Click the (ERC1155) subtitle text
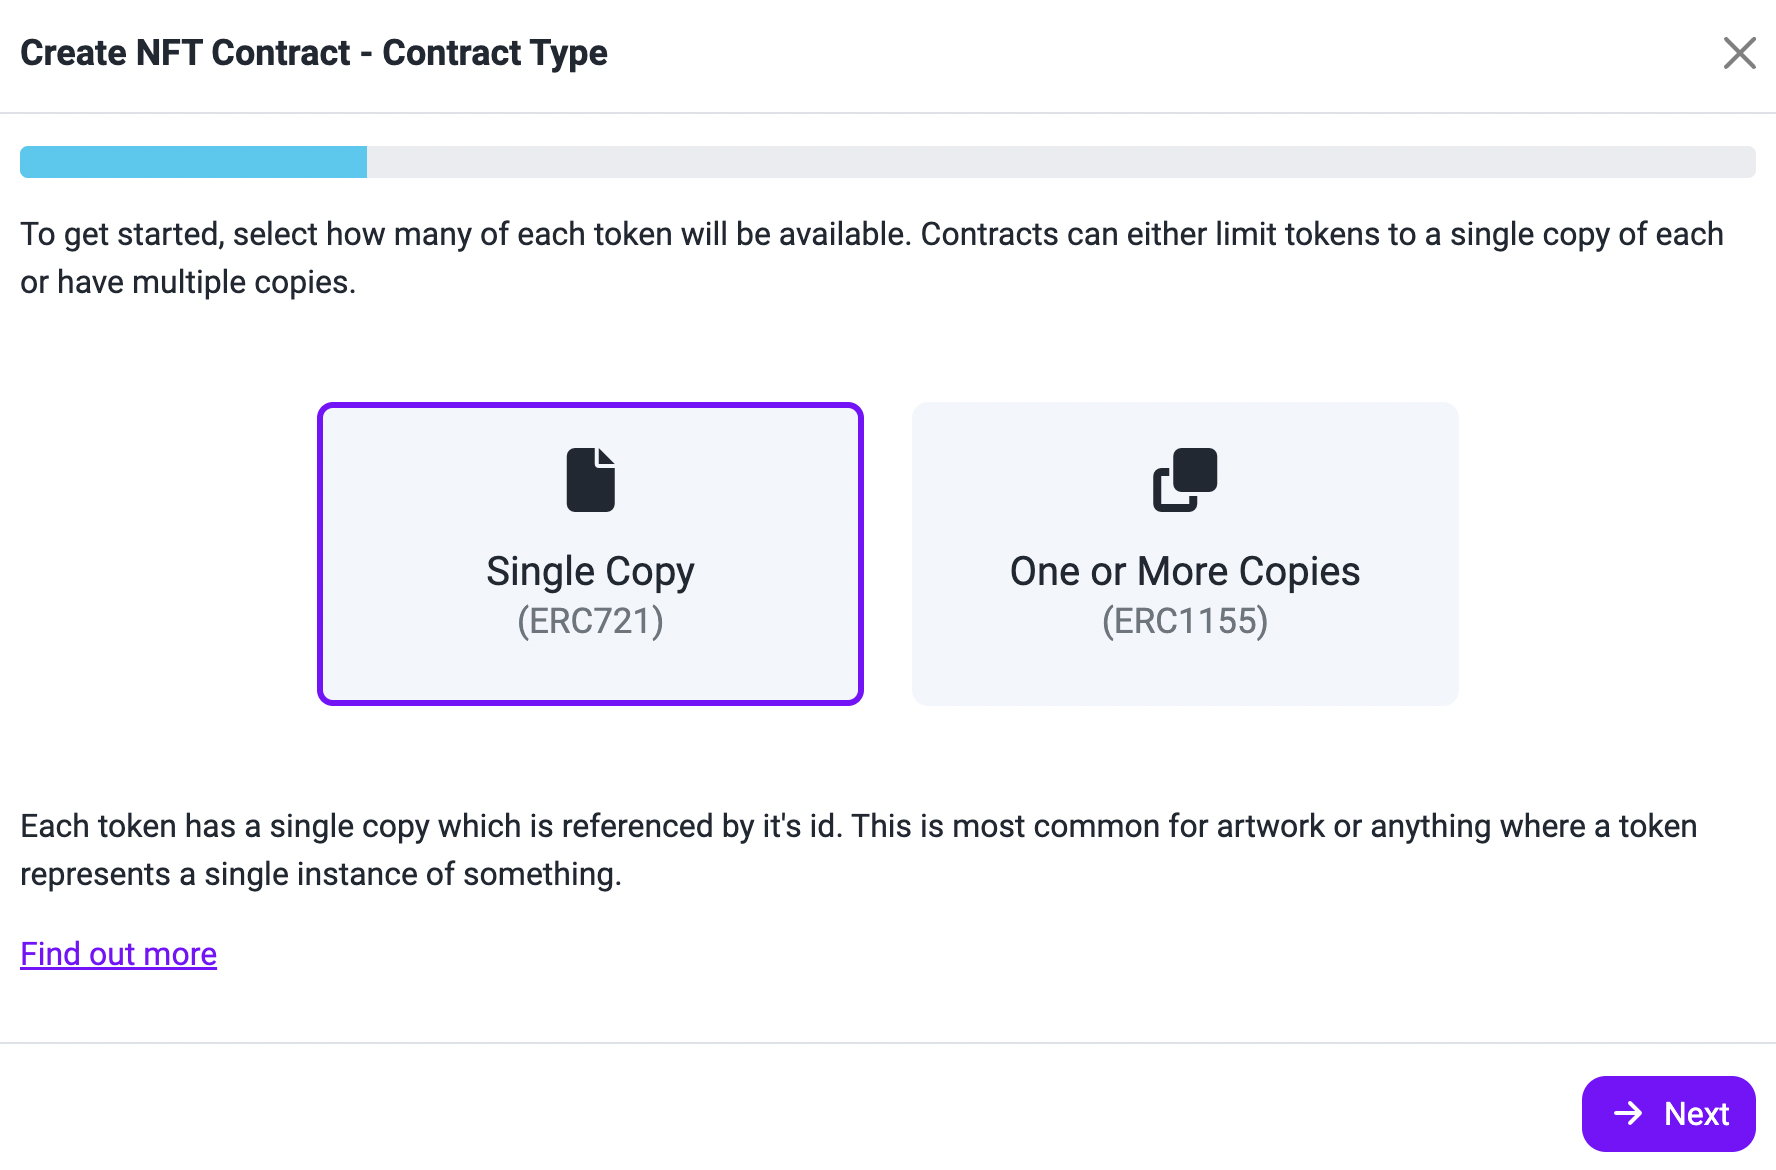1776x1170 pixels. pos(1185,621)
